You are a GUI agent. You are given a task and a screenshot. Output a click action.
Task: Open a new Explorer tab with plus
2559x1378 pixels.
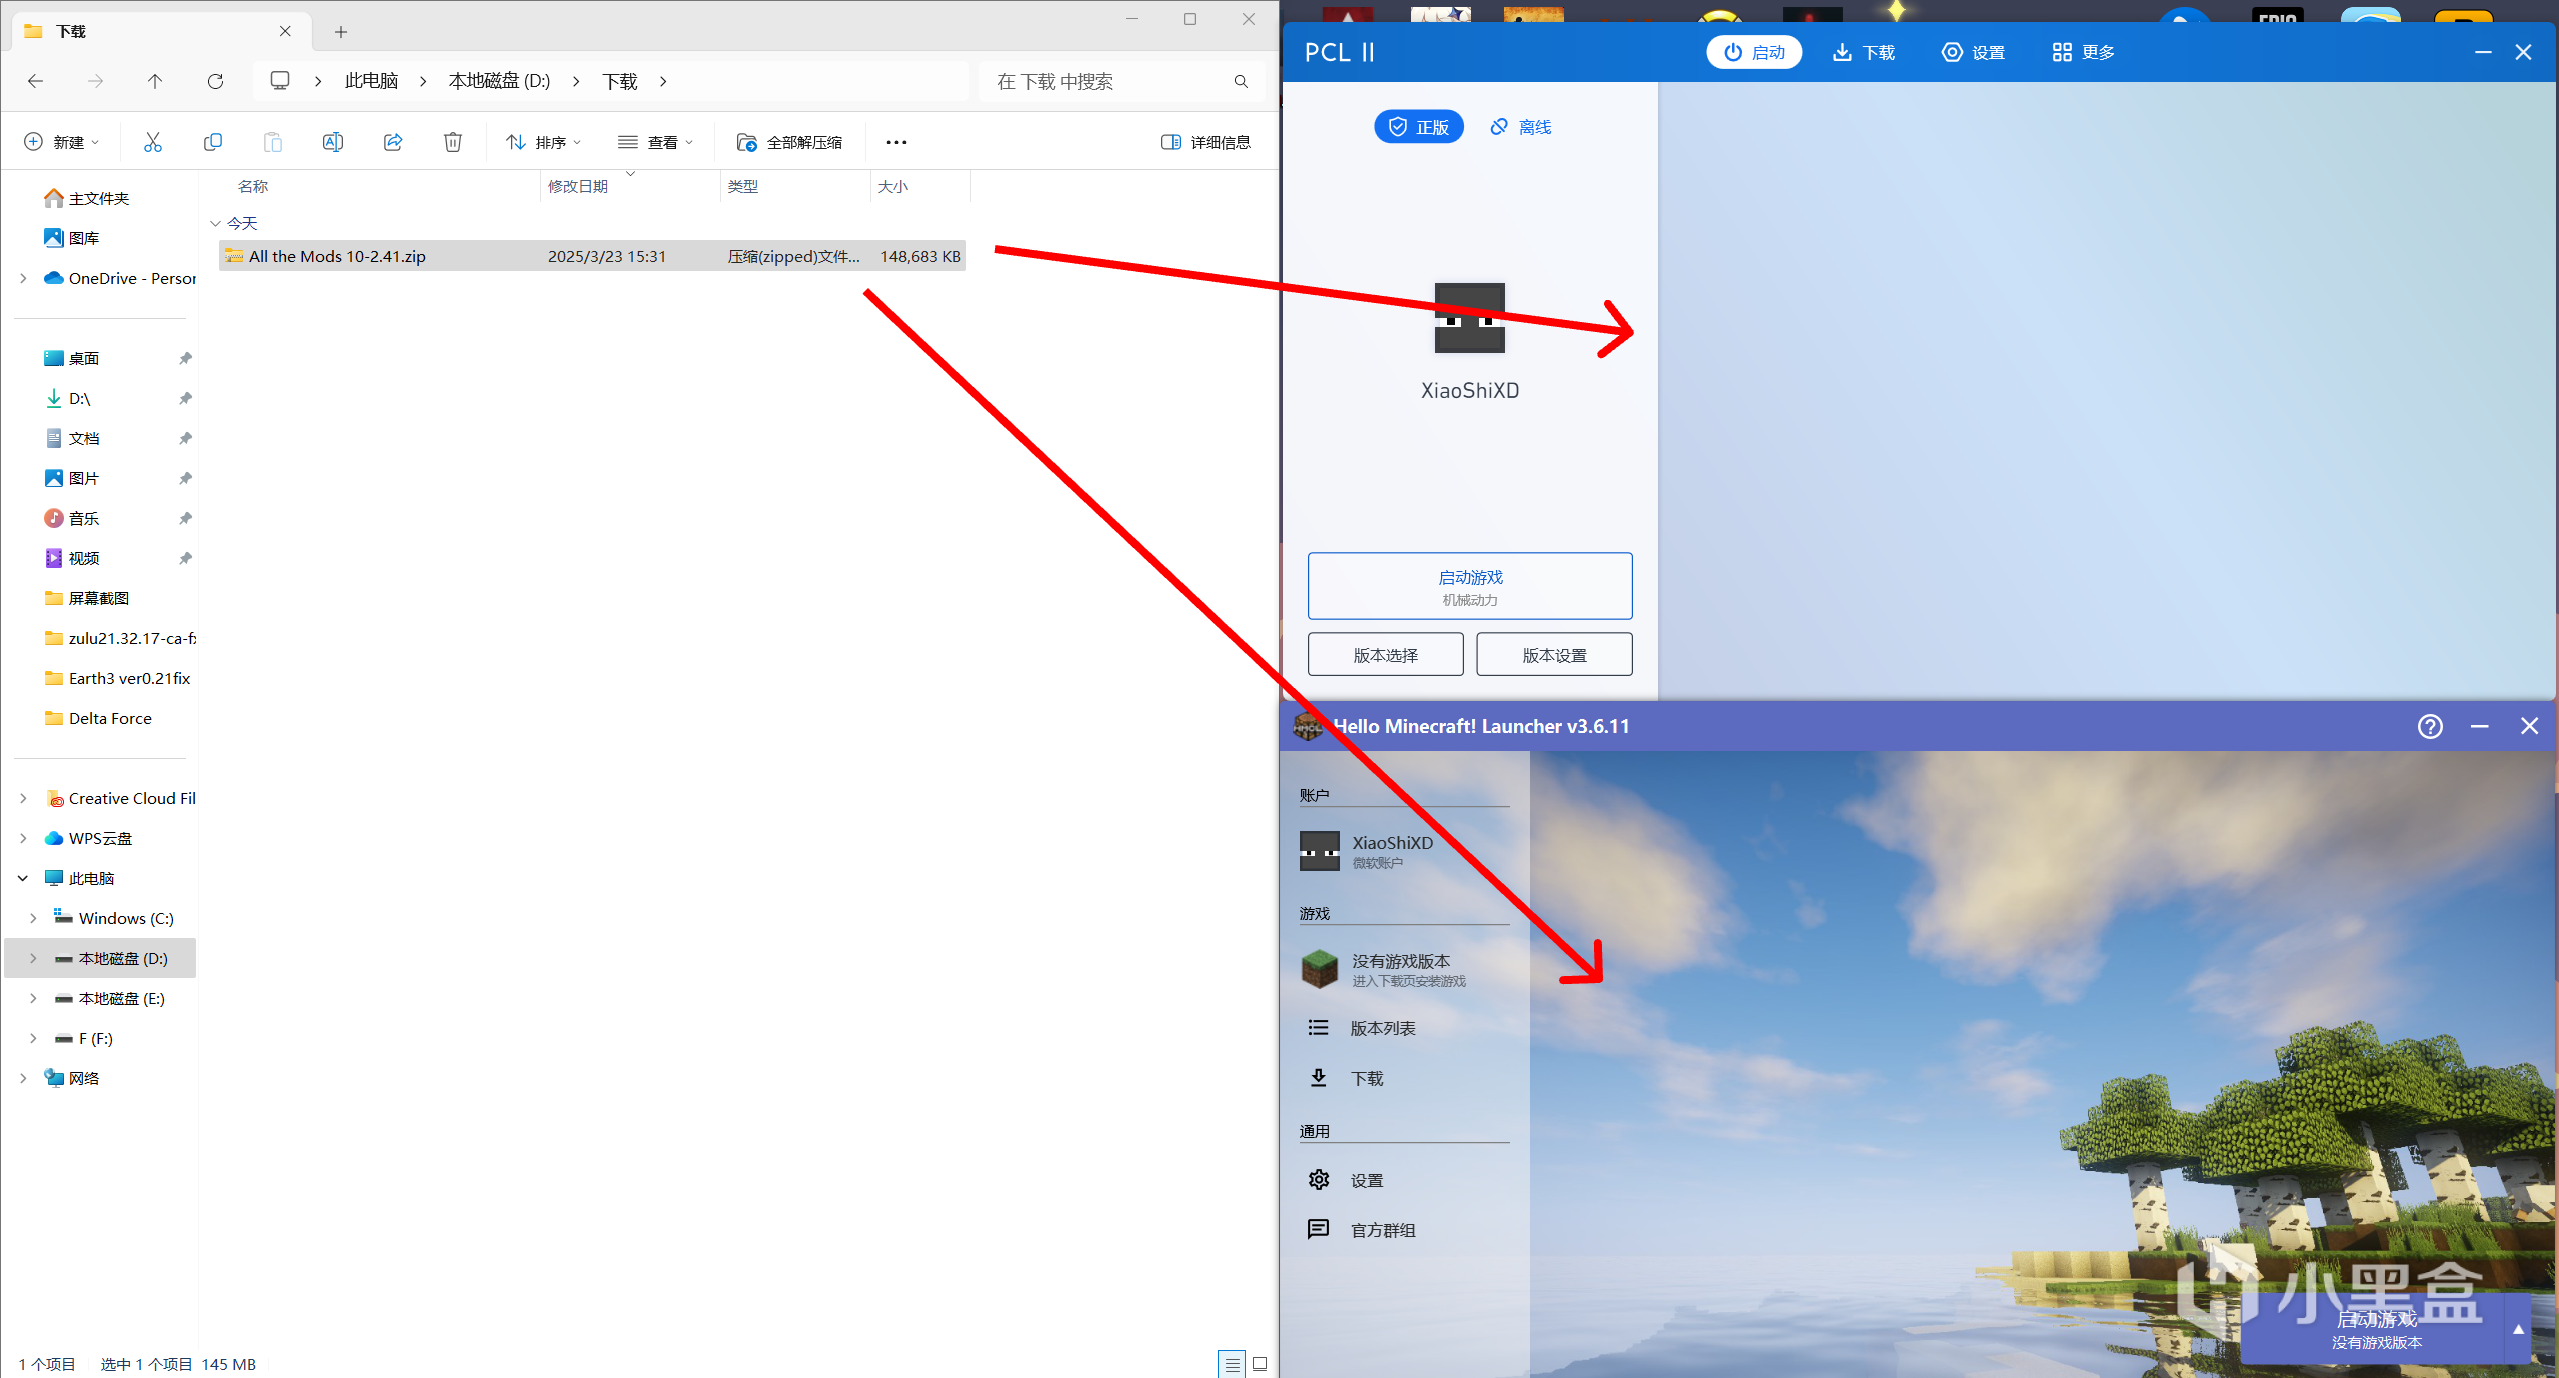(x=341, y=32)
